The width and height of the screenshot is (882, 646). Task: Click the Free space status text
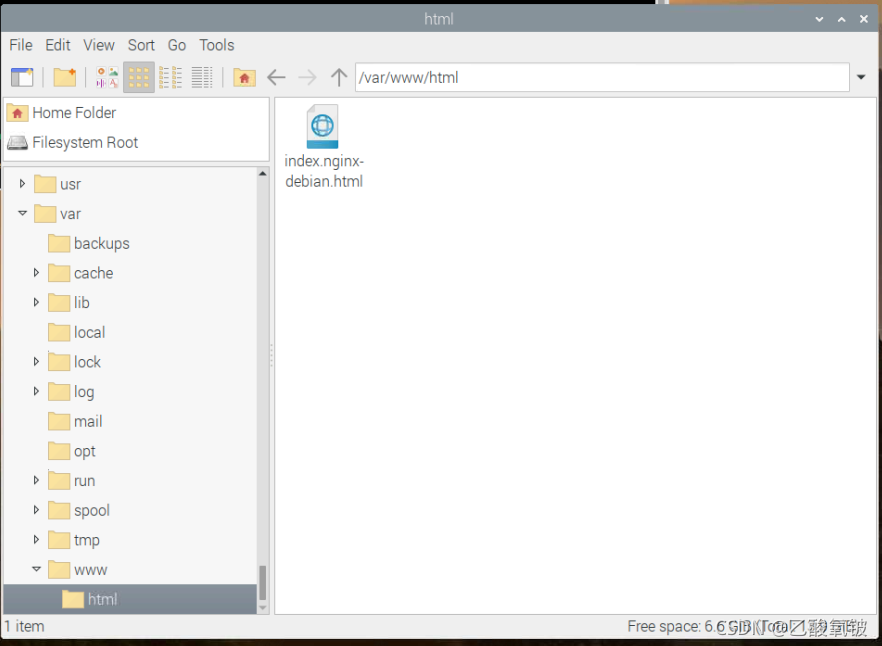[x=747, y=626]
